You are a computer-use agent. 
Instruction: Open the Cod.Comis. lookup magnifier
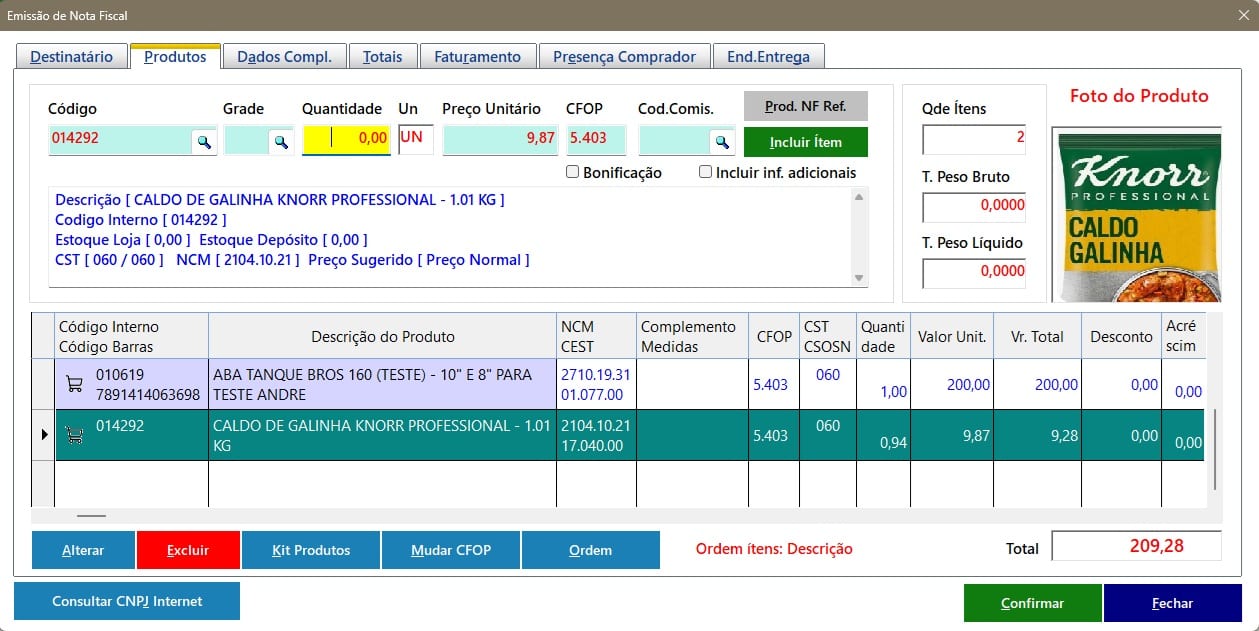pyautogui.click(x=720, y=142)
